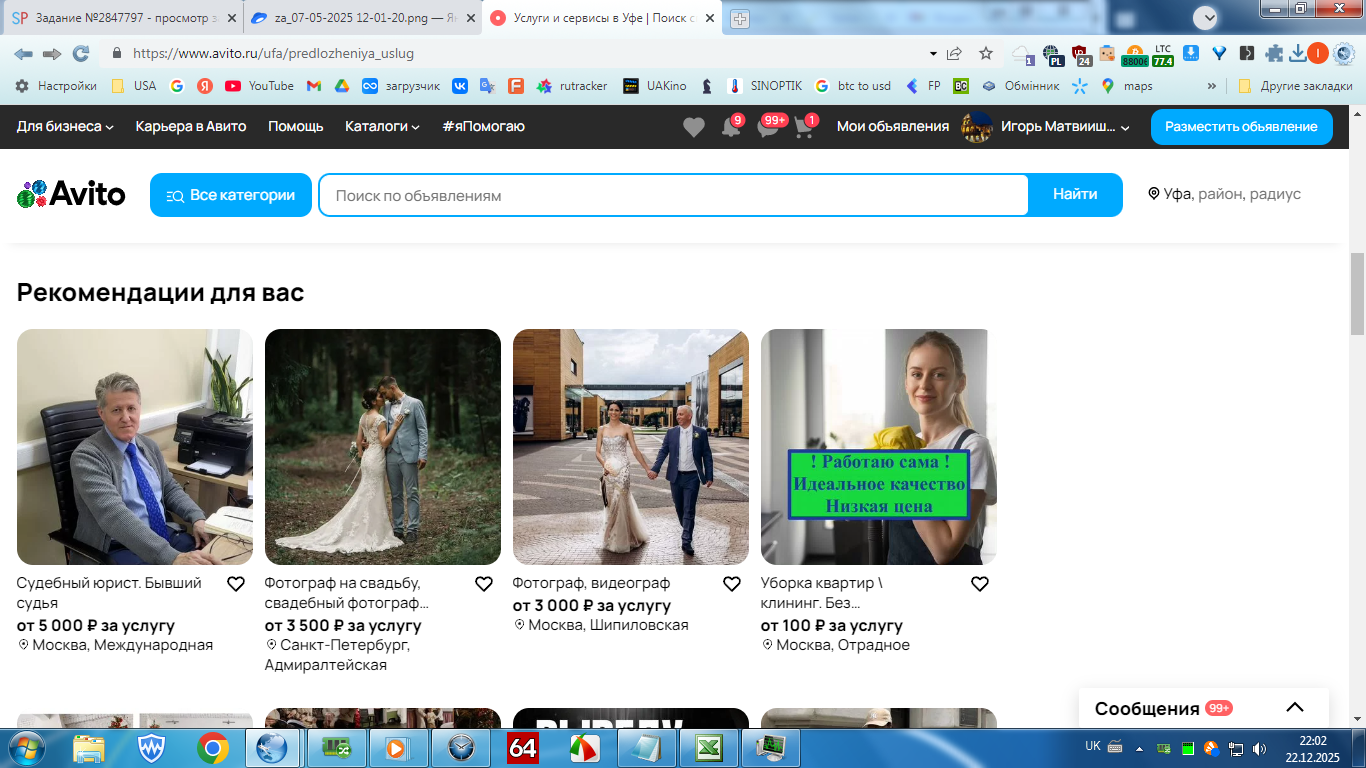Click the Разместить объявление button
The width and height of the screenshot is (1366, 768).
click(1241, 127)
